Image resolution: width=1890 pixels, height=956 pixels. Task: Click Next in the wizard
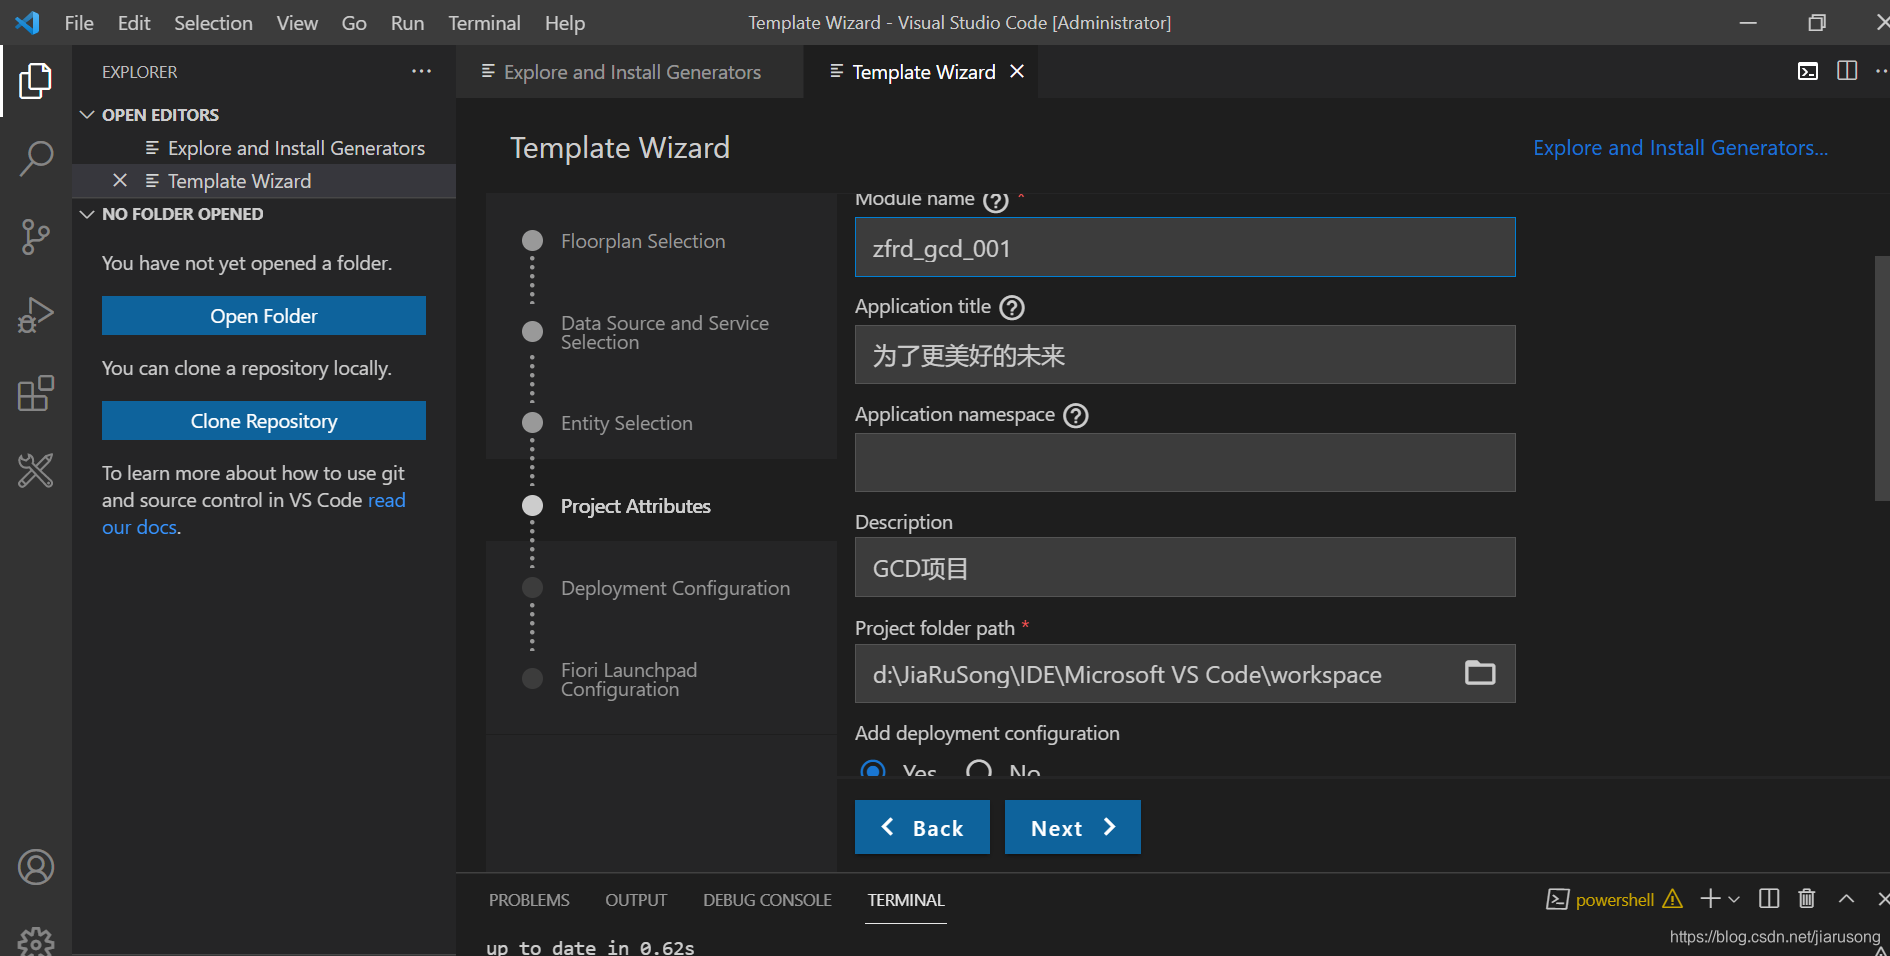click(x=1073, y=827)
